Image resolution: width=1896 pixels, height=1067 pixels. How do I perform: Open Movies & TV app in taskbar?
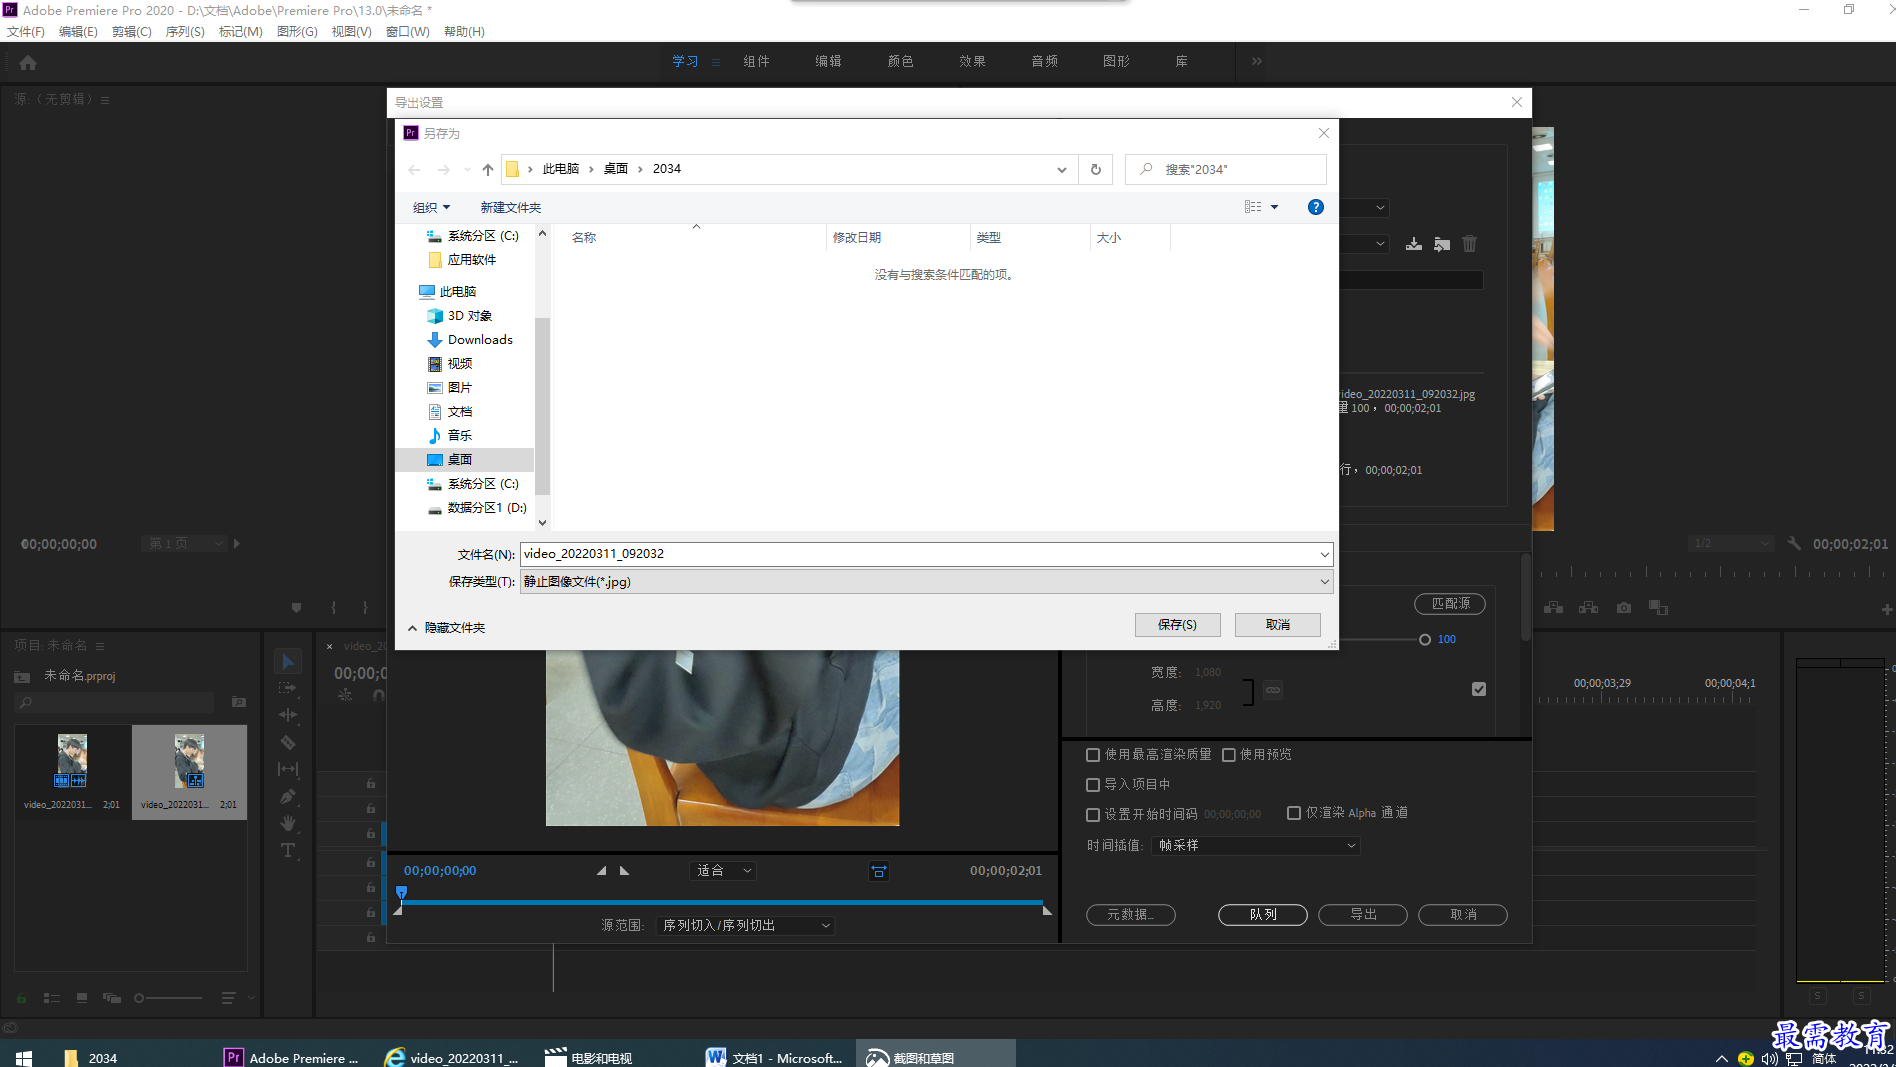590,1057
